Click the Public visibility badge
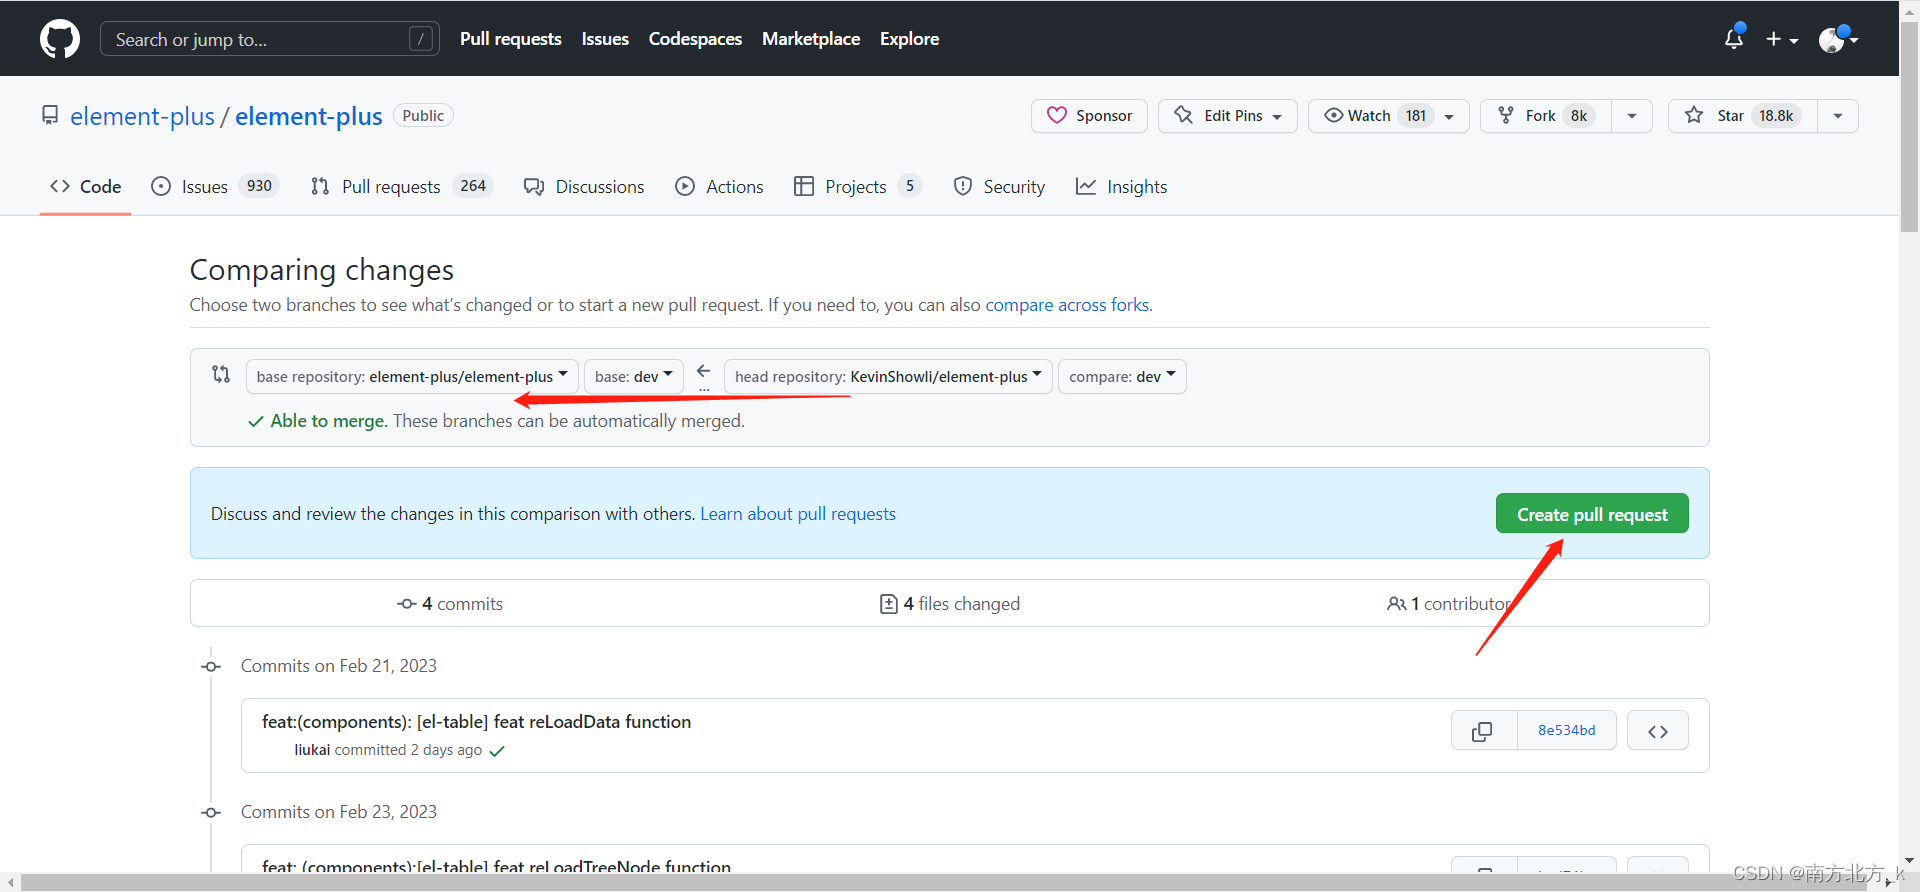The image size is (1920, 892). [x=423, y=116]
